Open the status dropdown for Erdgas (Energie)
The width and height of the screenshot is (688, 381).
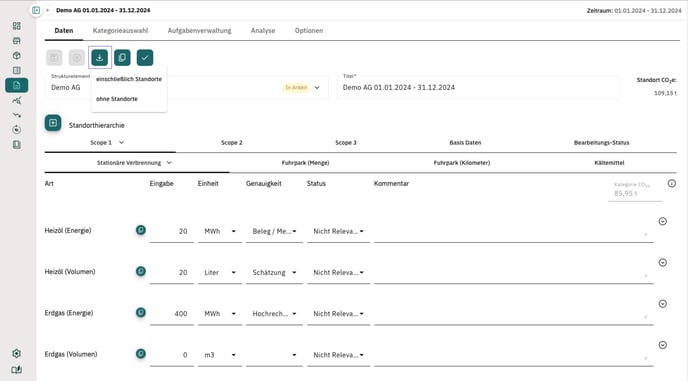338,314
